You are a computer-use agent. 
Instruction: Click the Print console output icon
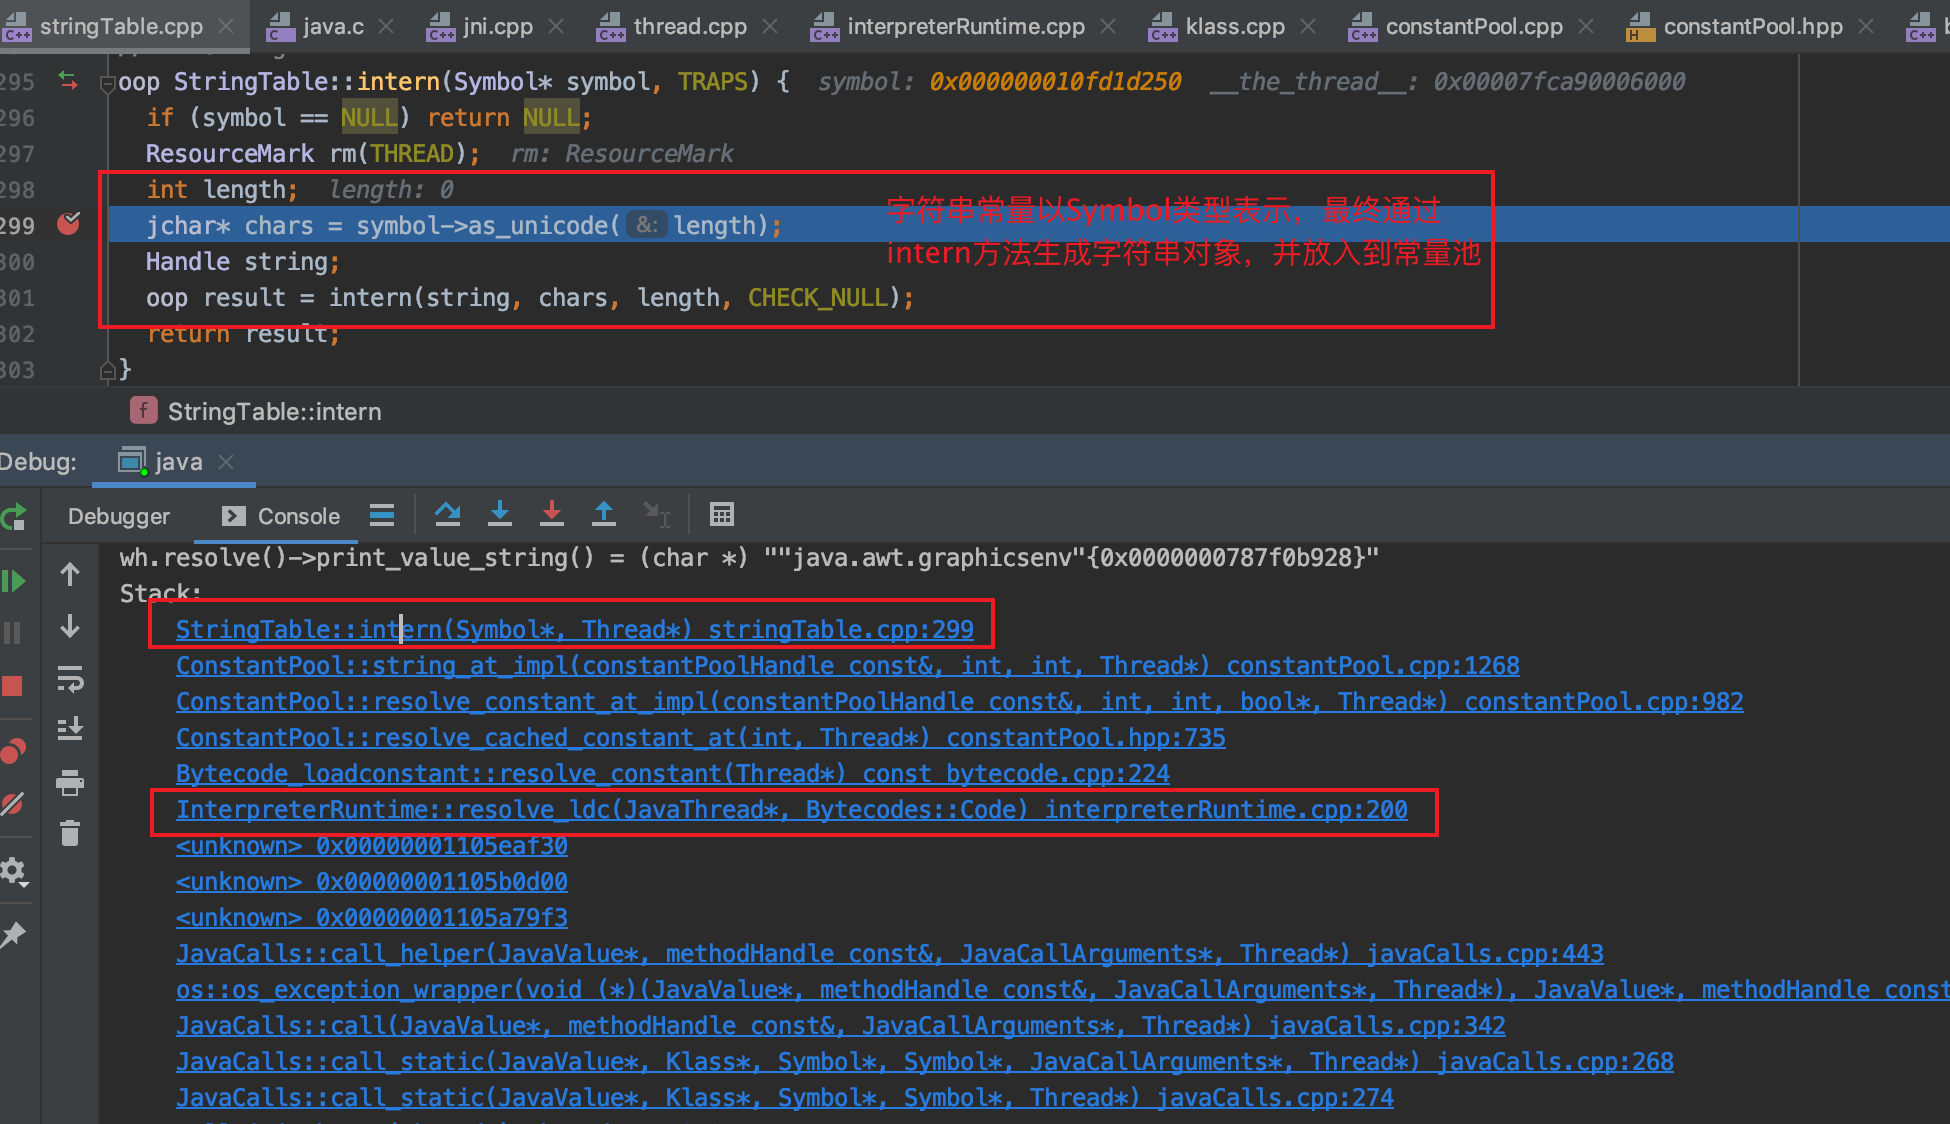[70, 782]
